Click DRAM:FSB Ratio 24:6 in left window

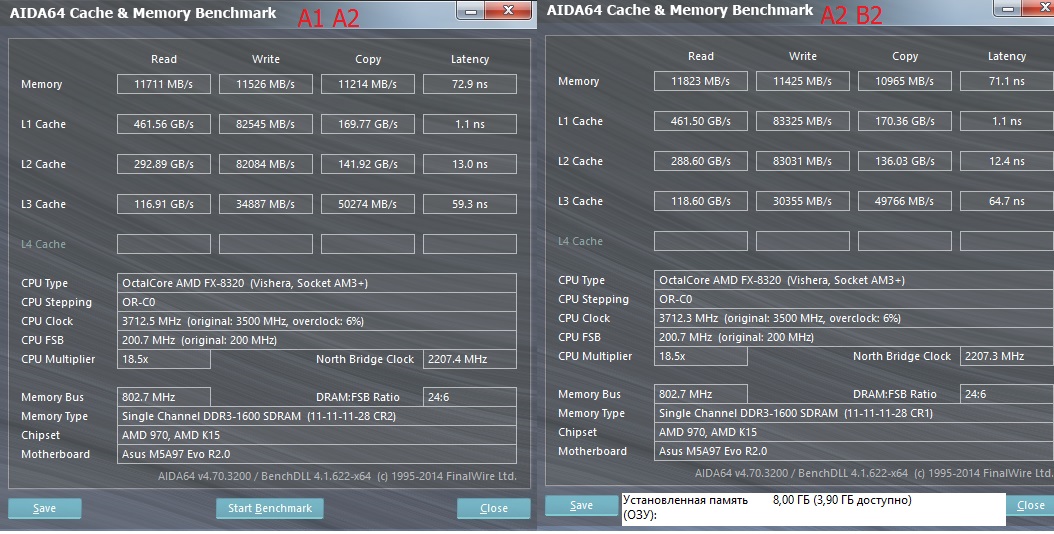tap(470, 397)
